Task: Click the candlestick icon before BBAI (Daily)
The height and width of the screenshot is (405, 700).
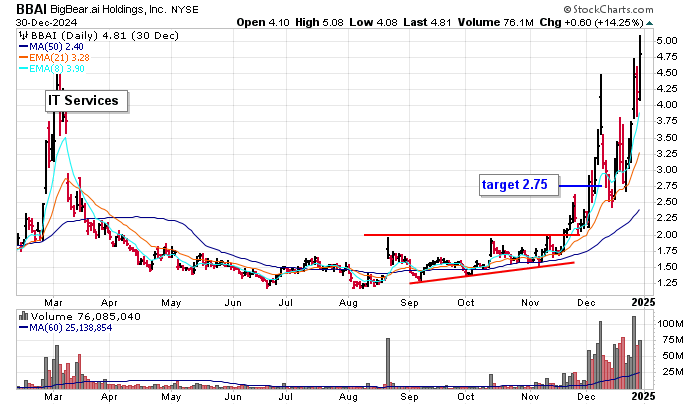Action: [x=24, y=36]
